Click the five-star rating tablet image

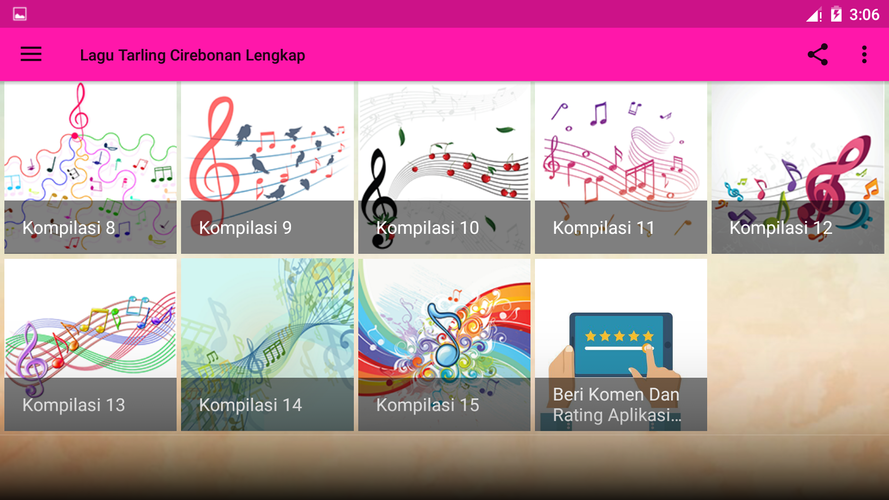[x=621, y=345]
